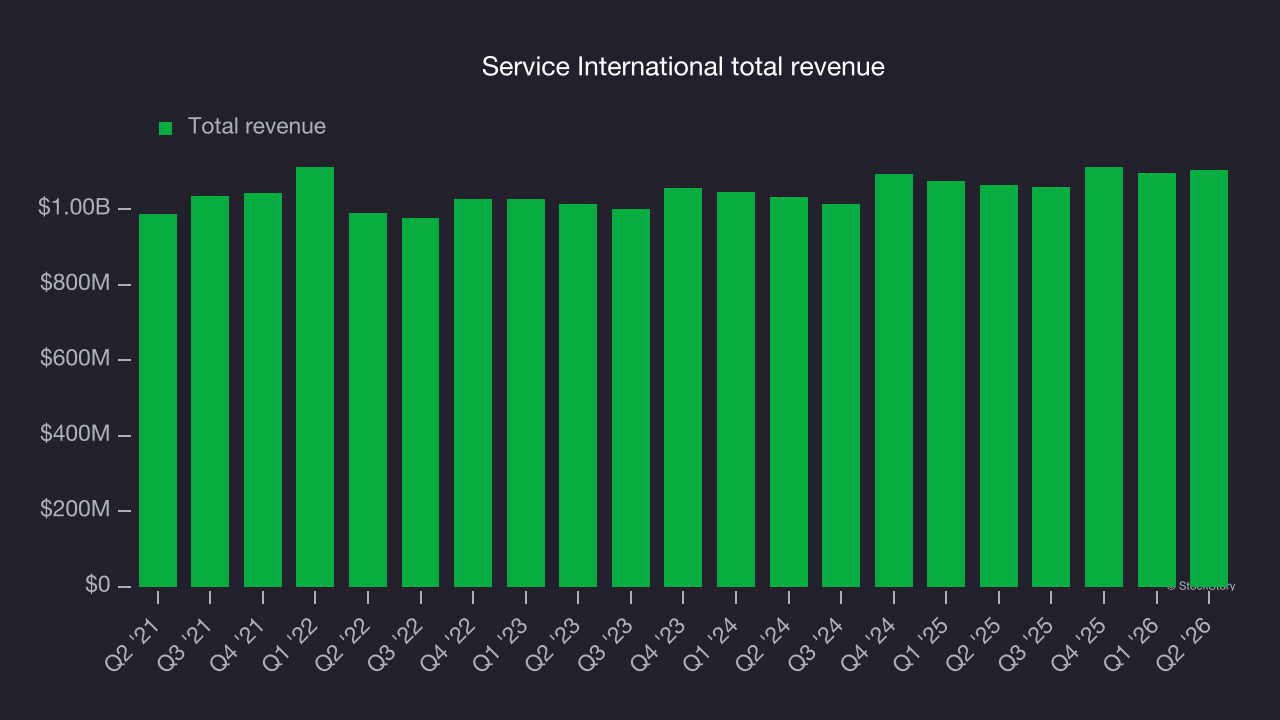Select the Q2 '24 revenue bar
Viewport: 1280px width, 720px height.
[789, 392]
